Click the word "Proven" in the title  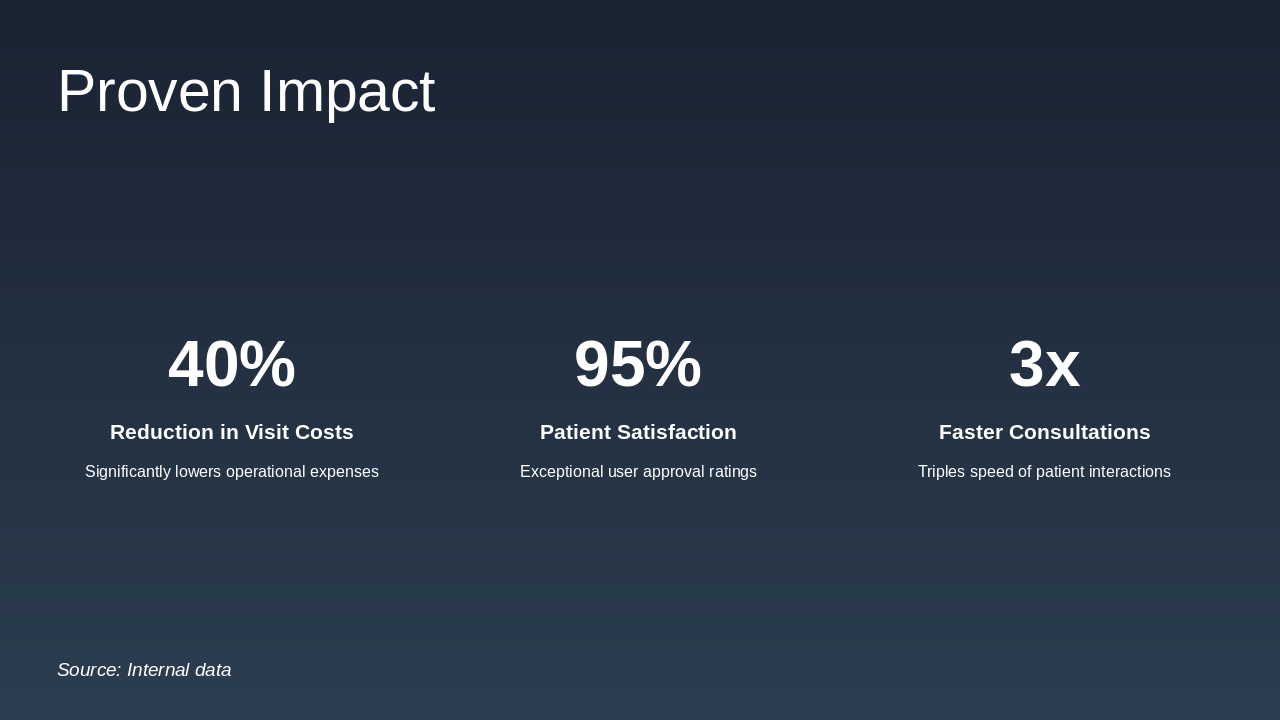[x=150, y=91]
